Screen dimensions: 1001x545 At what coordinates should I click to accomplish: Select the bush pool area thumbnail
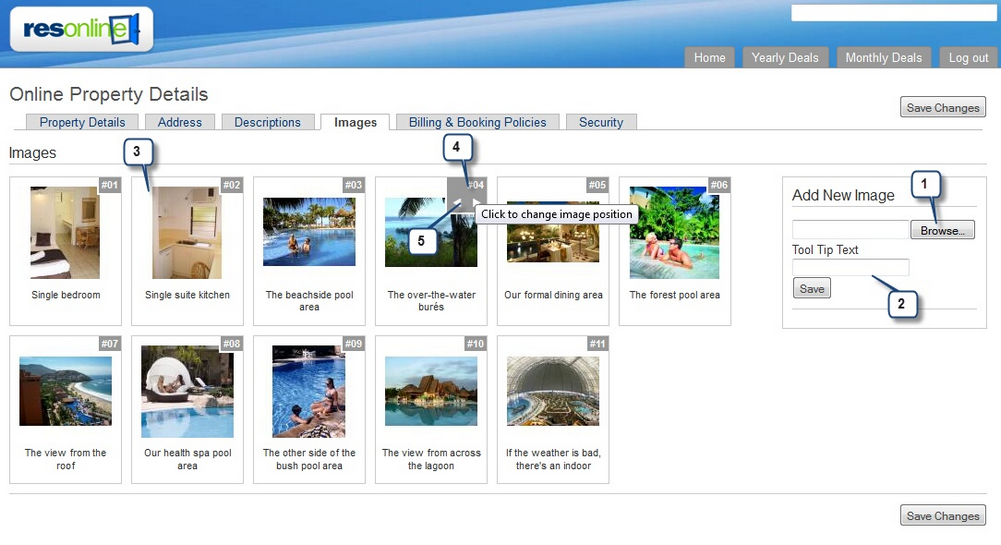click(309, 391)
